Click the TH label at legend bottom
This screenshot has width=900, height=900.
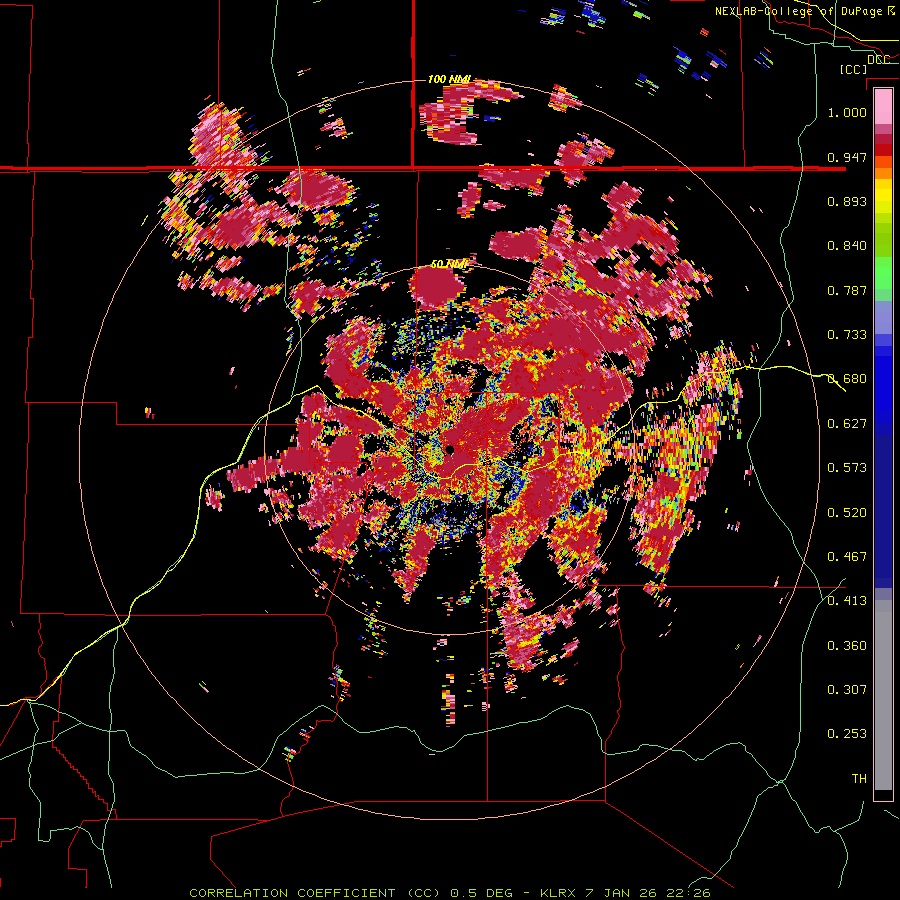pos(859,779)
